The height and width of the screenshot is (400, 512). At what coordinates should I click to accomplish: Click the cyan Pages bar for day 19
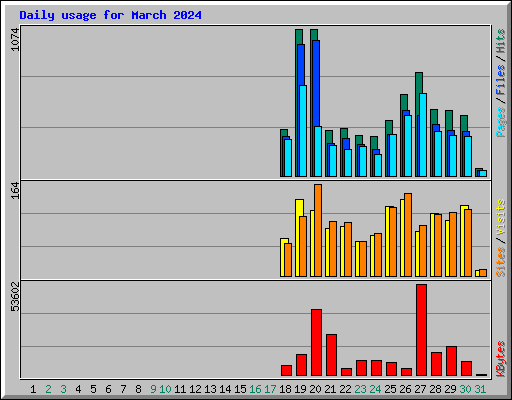point(303,131)
